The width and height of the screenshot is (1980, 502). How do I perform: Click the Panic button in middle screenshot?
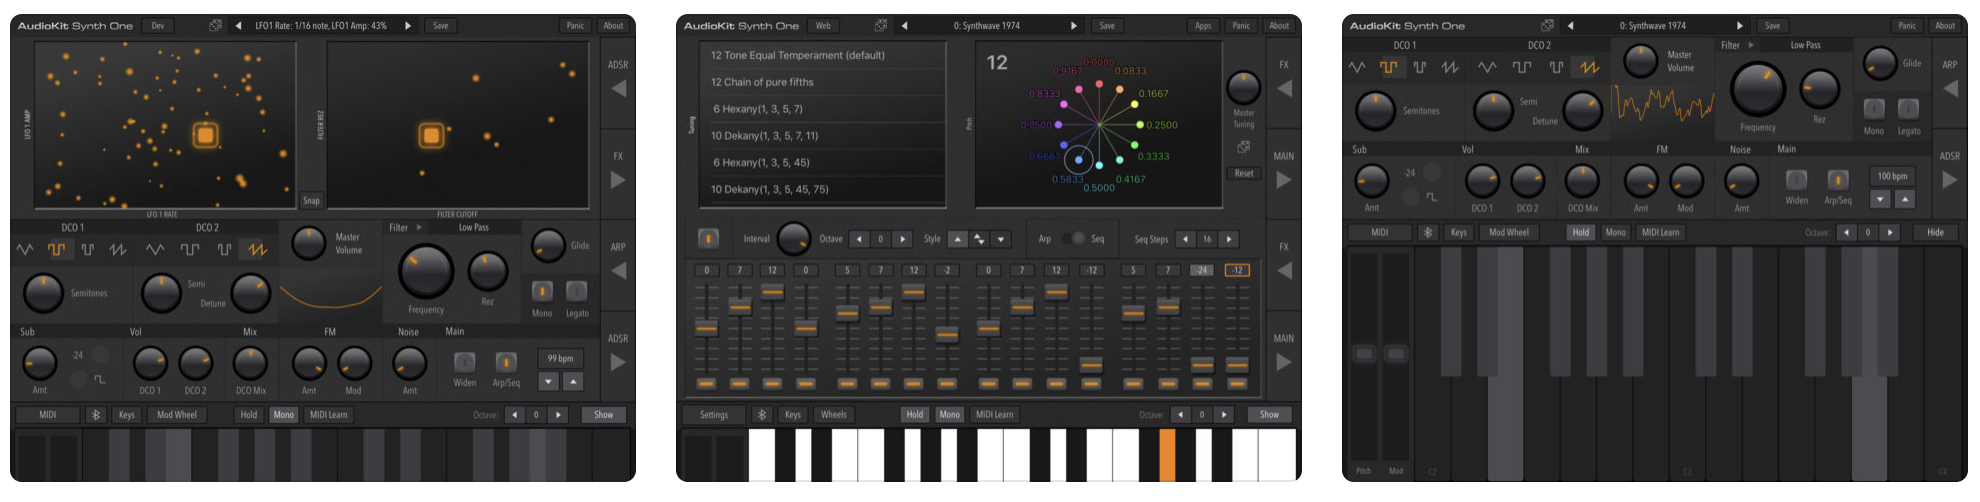coord(1241,25)
